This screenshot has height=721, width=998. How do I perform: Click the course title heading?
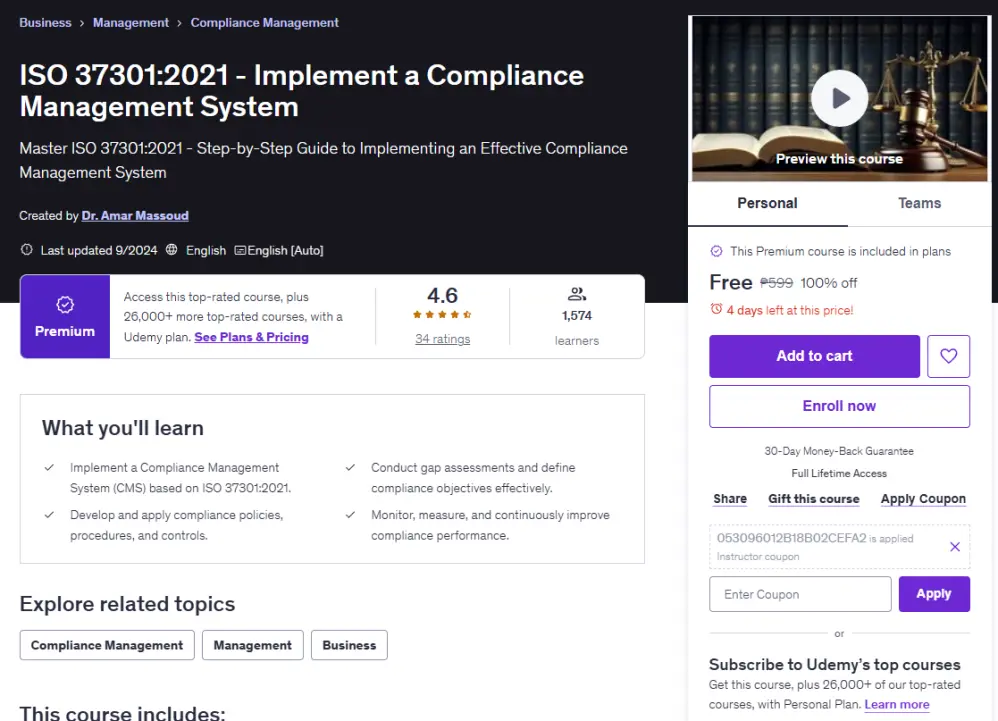point(302,90)
